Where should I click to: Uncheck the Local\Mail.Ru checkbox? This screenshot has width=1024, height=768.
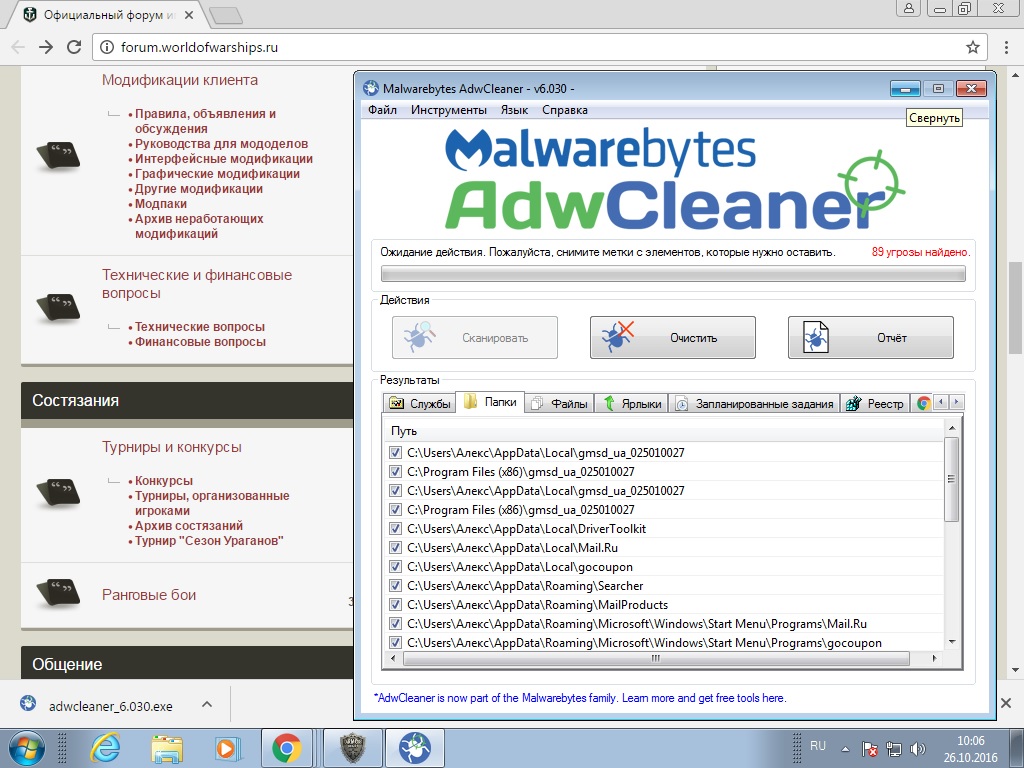pyautogui.click(x=394, y=547)
